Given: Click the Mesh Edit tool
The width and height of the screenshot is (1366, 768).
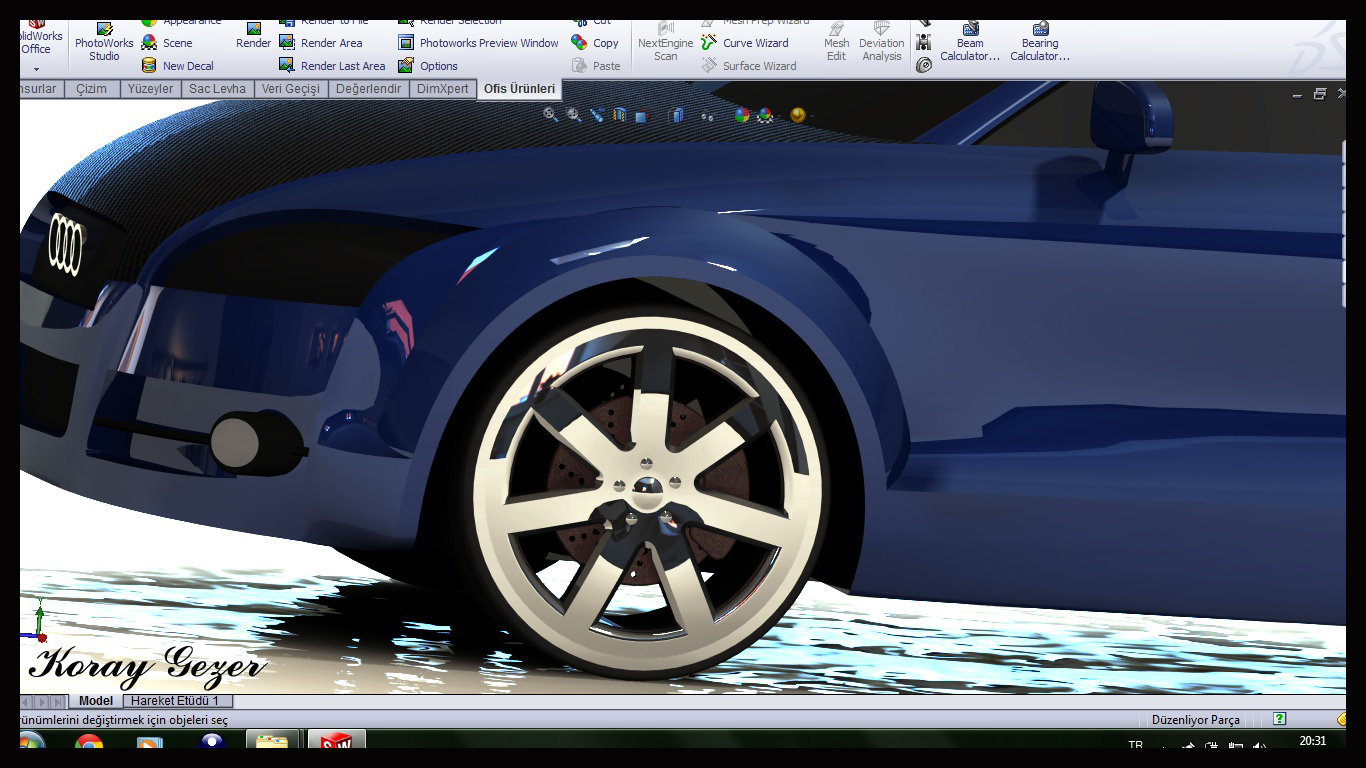Looking at the screenshot, I should point(836,43).
